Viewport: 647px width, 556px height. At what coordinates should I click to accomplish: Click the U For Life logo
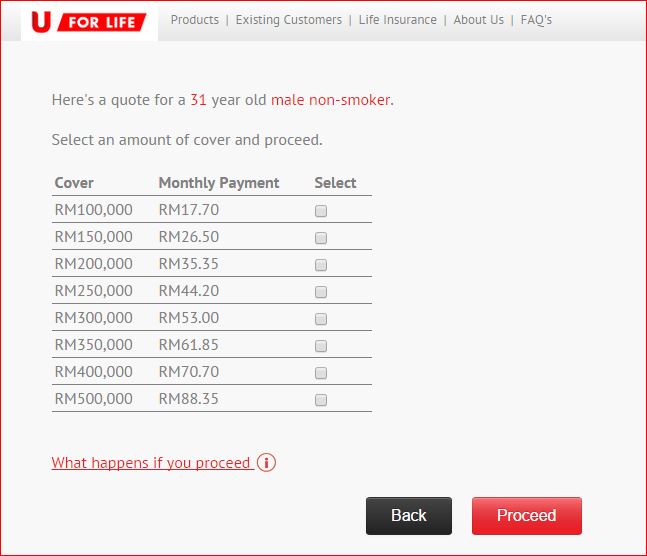click(x=89, y=21)
